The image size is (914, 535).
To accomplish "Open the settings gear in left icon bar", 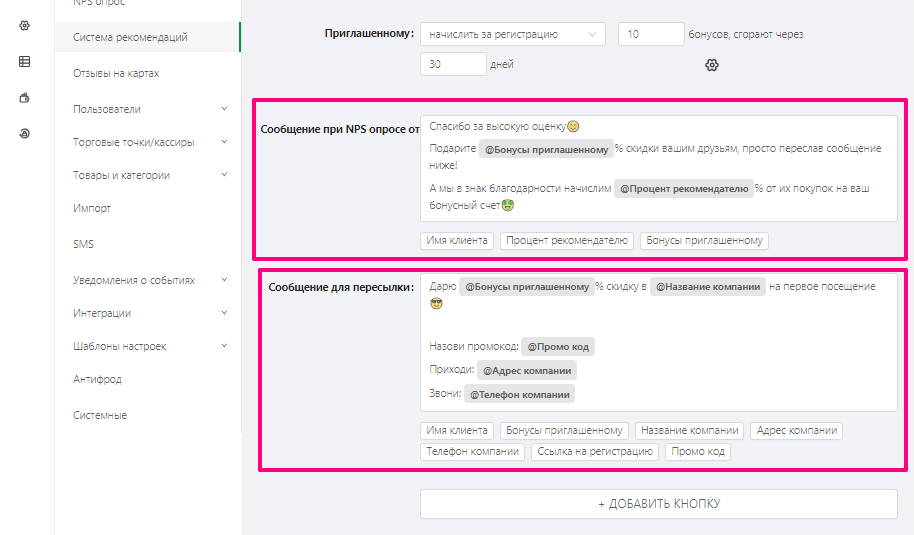I will point(24,26).
